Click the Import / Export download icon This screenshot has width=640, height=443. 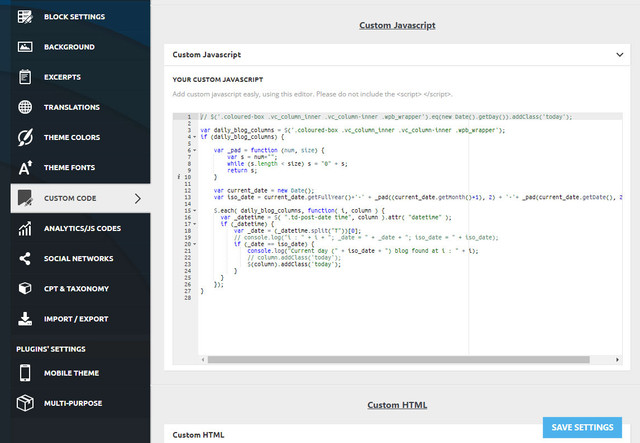pyautogui.click(x=25, y=318)
